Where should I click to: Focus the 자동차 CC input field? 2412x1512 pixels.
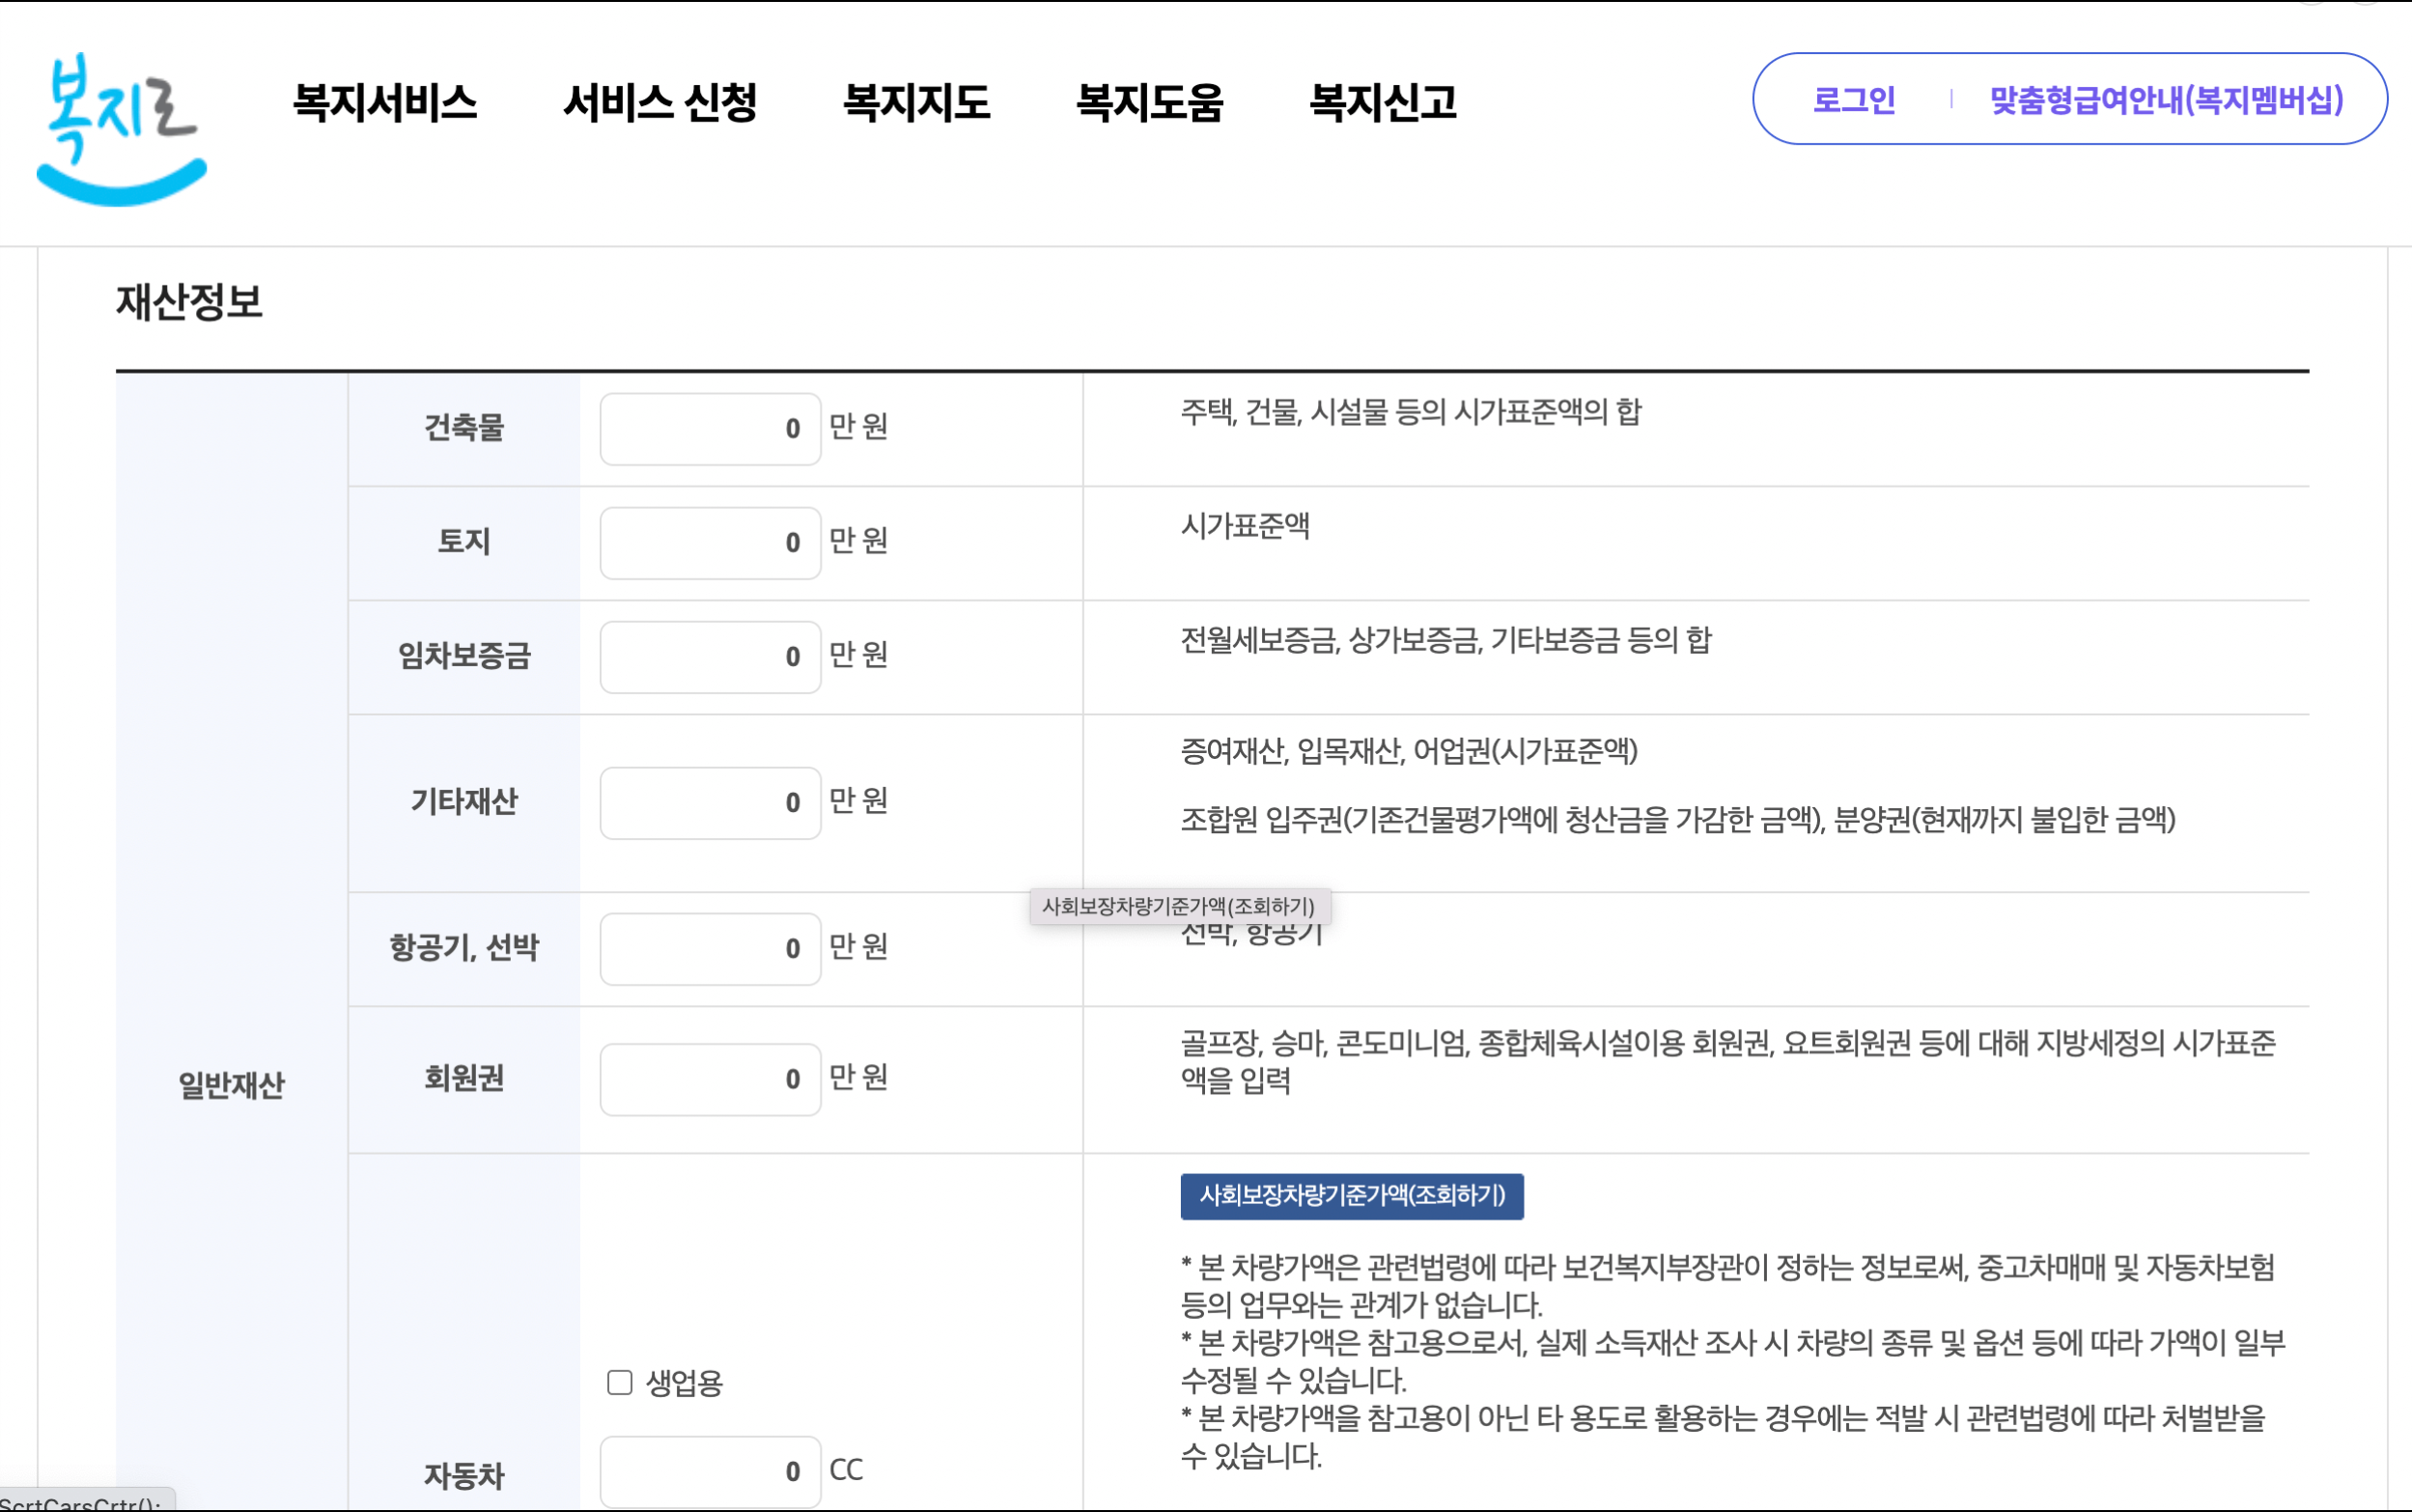pos(710,1472)
